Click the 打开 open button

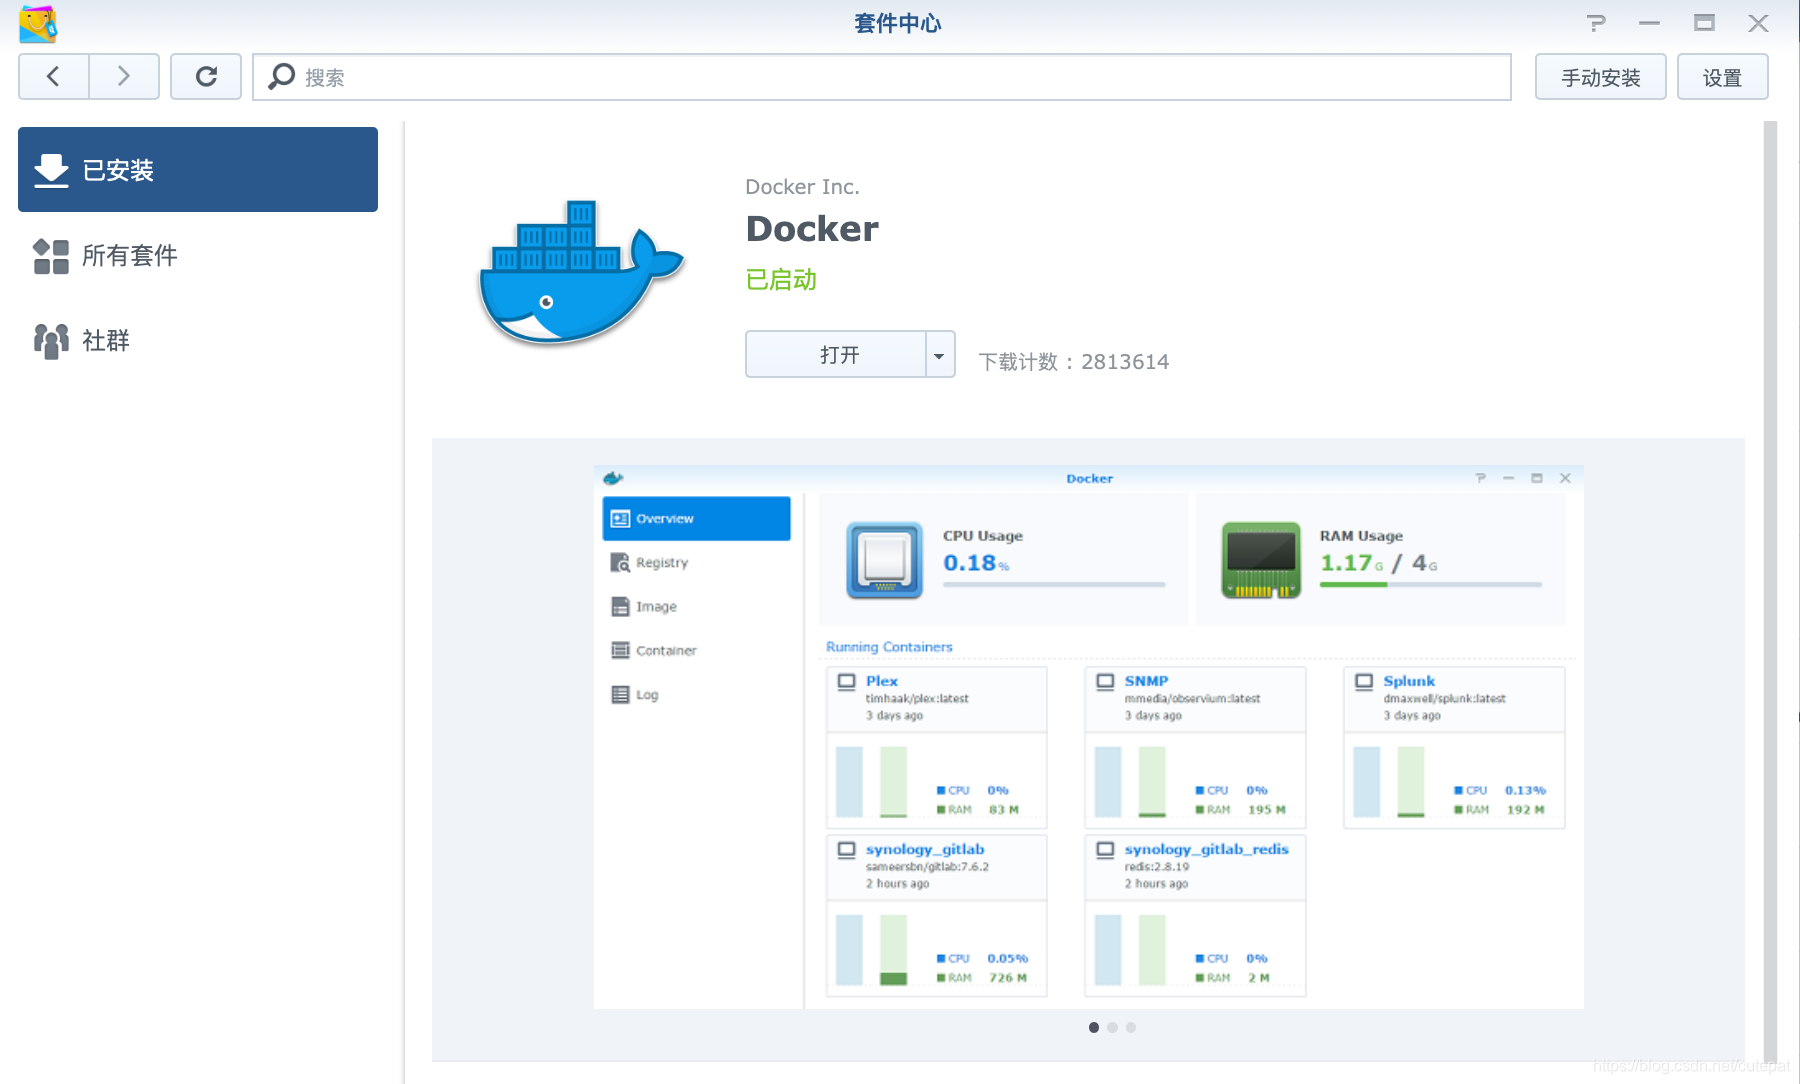coord(836,354)
